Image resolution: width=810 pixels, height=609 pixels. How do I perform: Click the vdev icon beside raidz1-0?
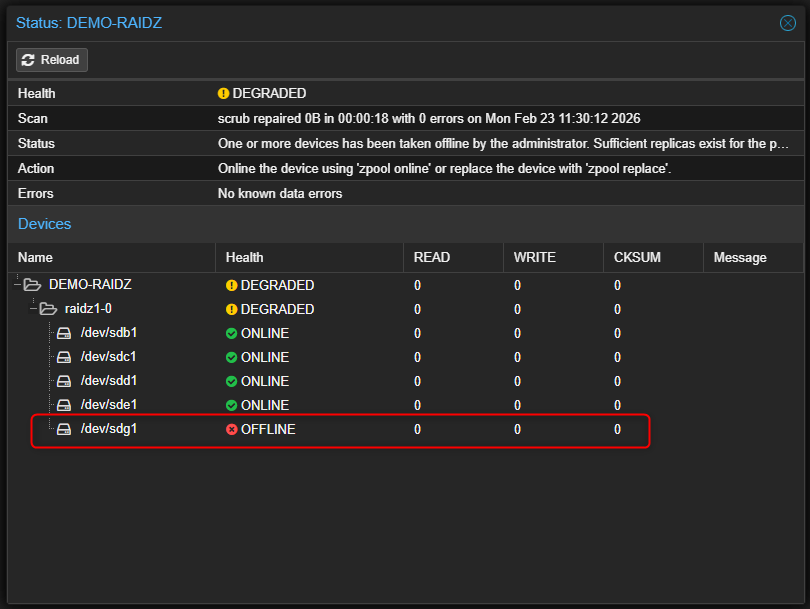point(47,308)
